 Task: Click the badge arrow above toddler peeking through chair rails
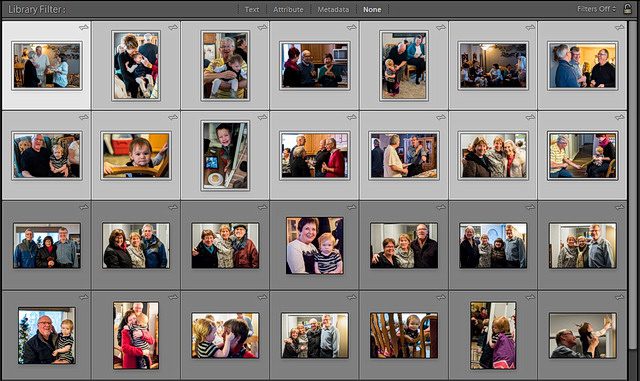click(441, 297)
